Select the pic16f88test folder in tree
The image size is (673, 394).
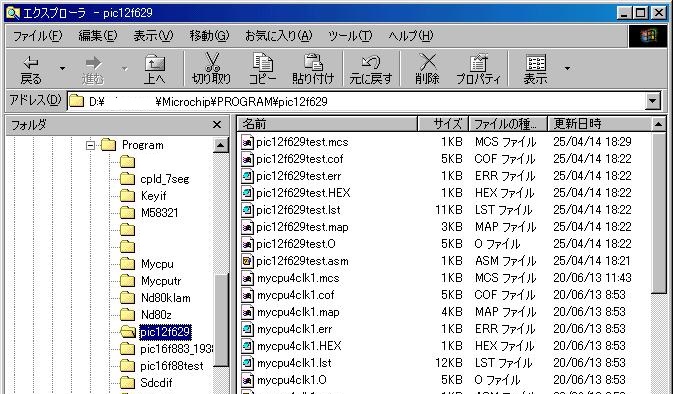click(172, 366)
